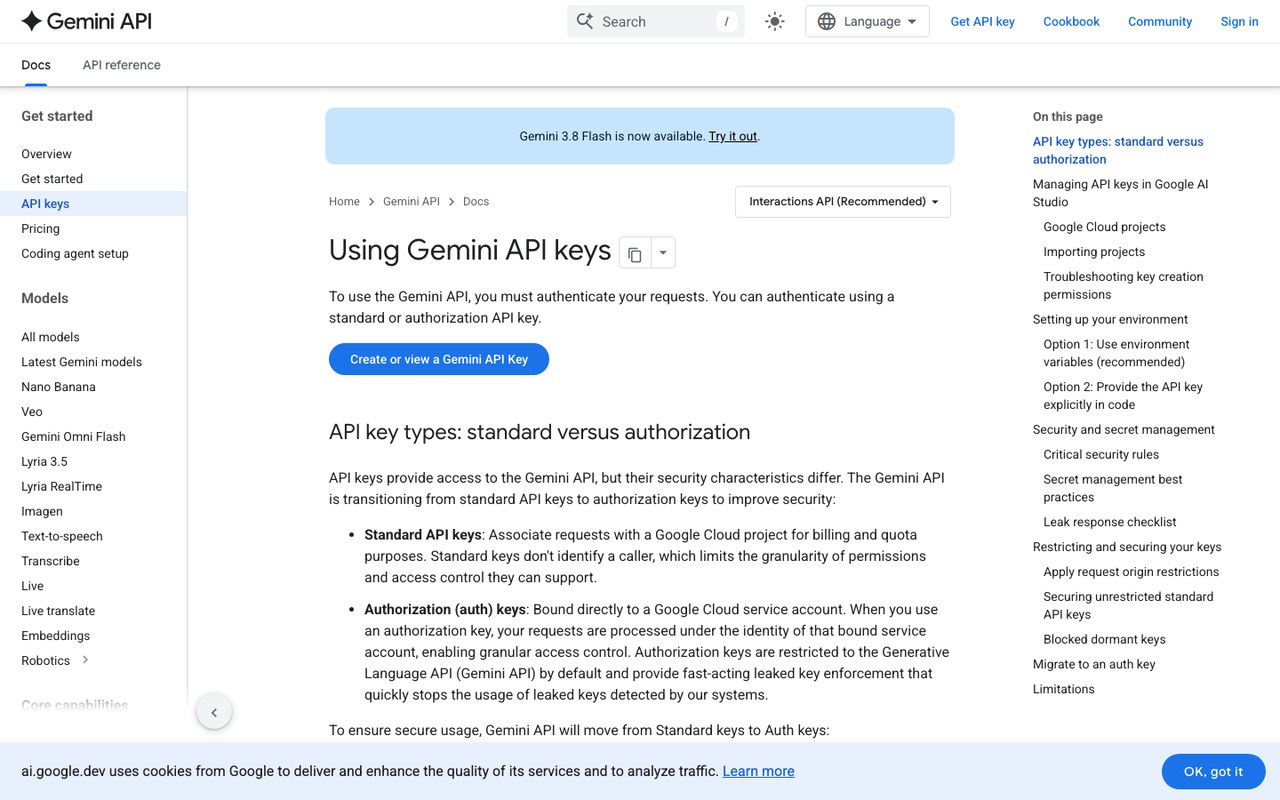
Task: Jump to Option 2: Provide the API key explicitly
Action: pyautogui.click(x=1123, y=396)
